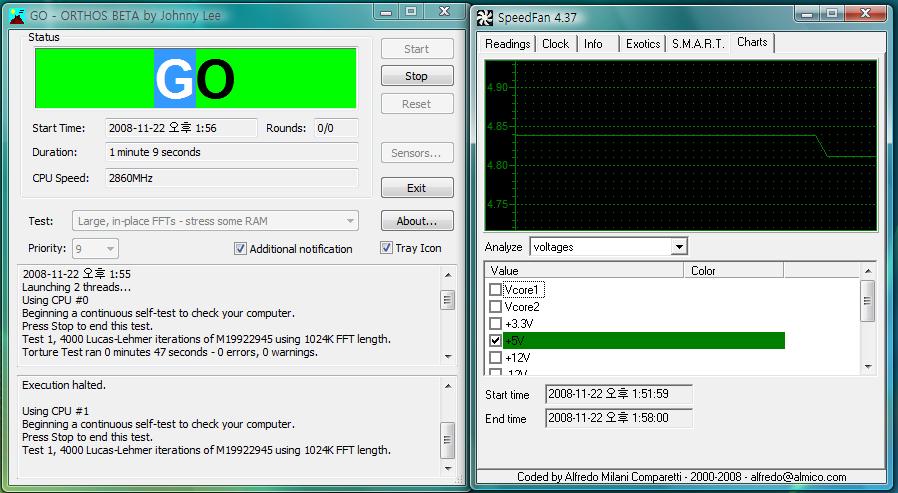Click up arrow of CPU #1 log scrollbar
The width and height of the screenshot is (898, 493).
(x=448, y=386)
